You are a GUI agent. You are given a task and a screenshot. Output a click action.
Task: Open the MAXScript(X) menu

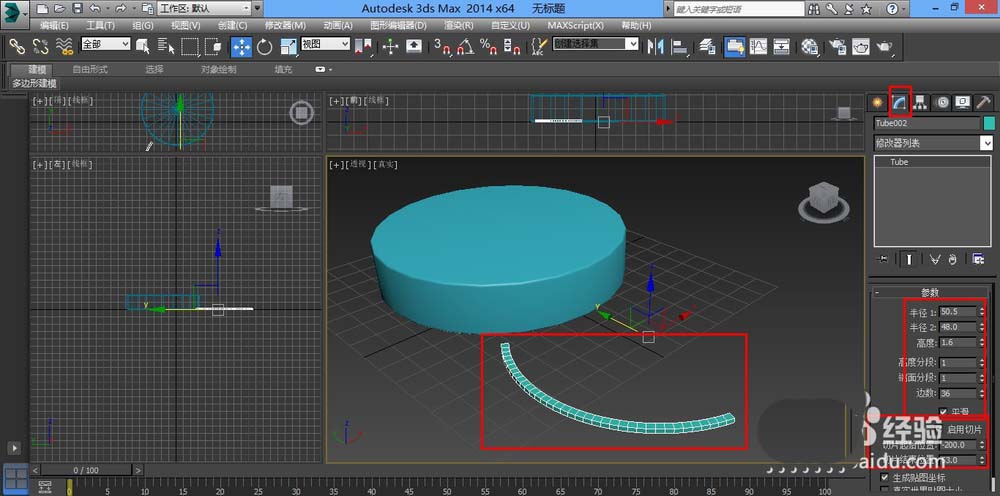575,26
